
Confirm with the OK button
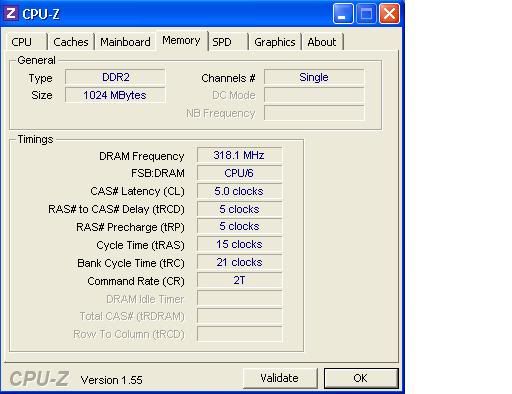pos(361,378)
